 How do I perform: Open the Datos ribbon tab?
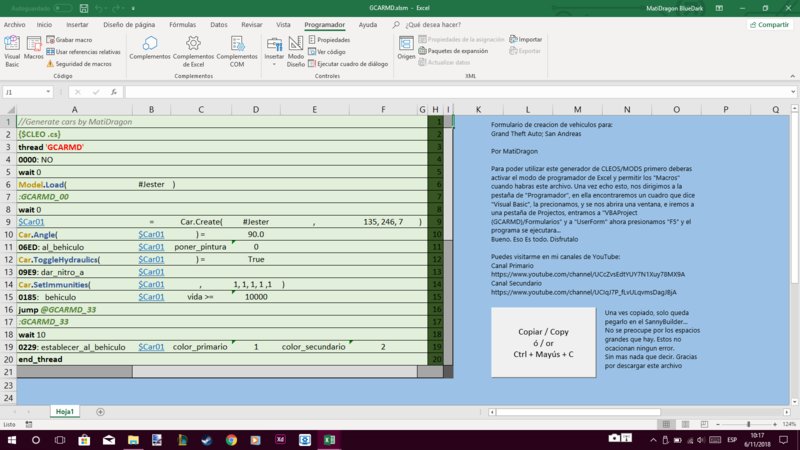(x=217, y=22)
